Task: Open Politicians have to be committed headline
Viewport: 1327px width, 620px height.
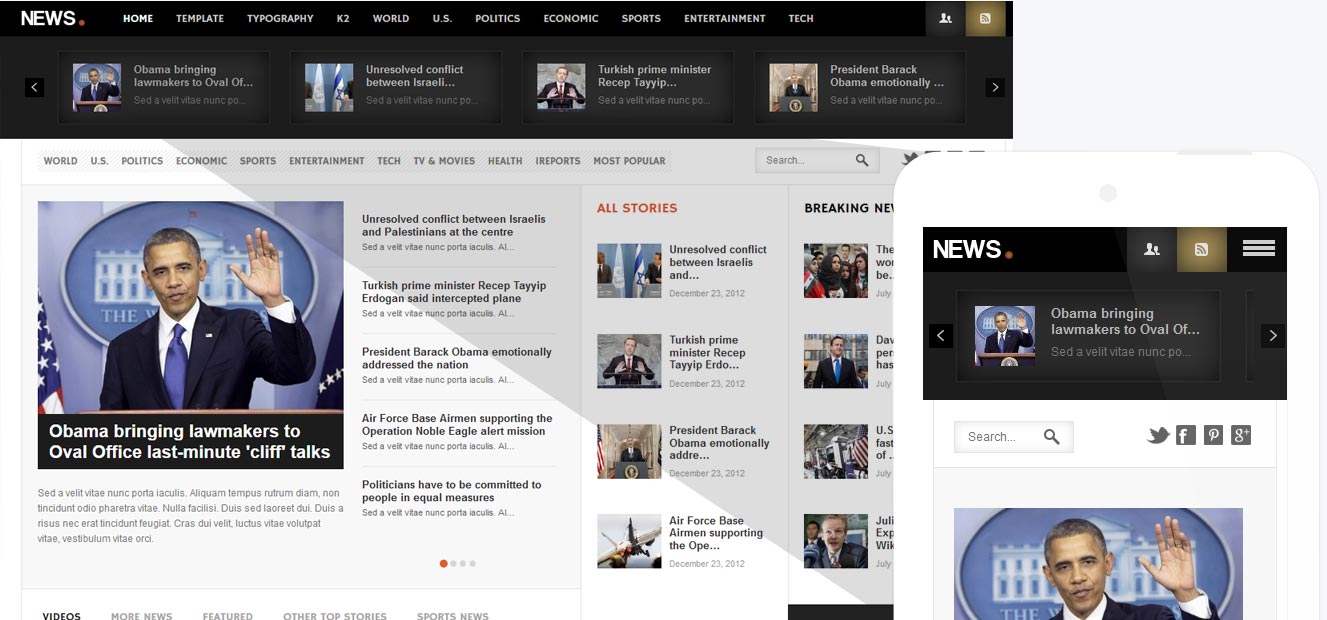Action: coord(452,491)
